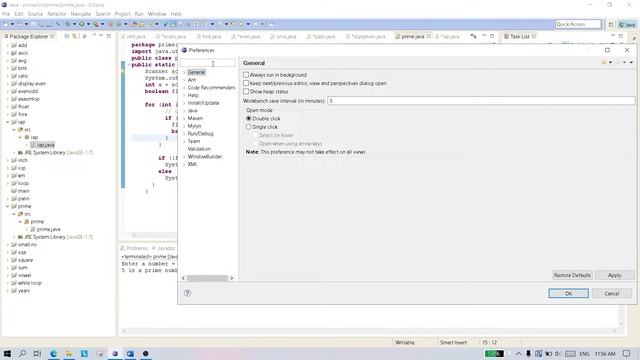Select WindowBuilder in preferences tree
Image resolution: width=640 pixels, height=360 pixels.
click(x=205, y=157)
